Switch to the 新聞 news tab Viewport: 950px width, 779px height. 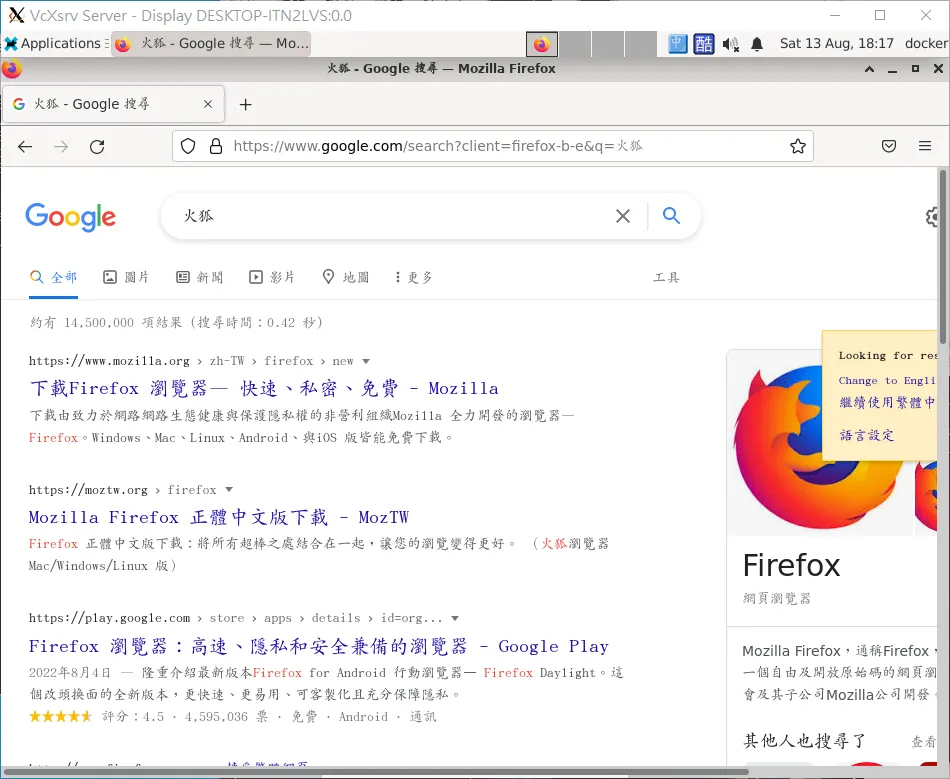click(x=199, y=277)
